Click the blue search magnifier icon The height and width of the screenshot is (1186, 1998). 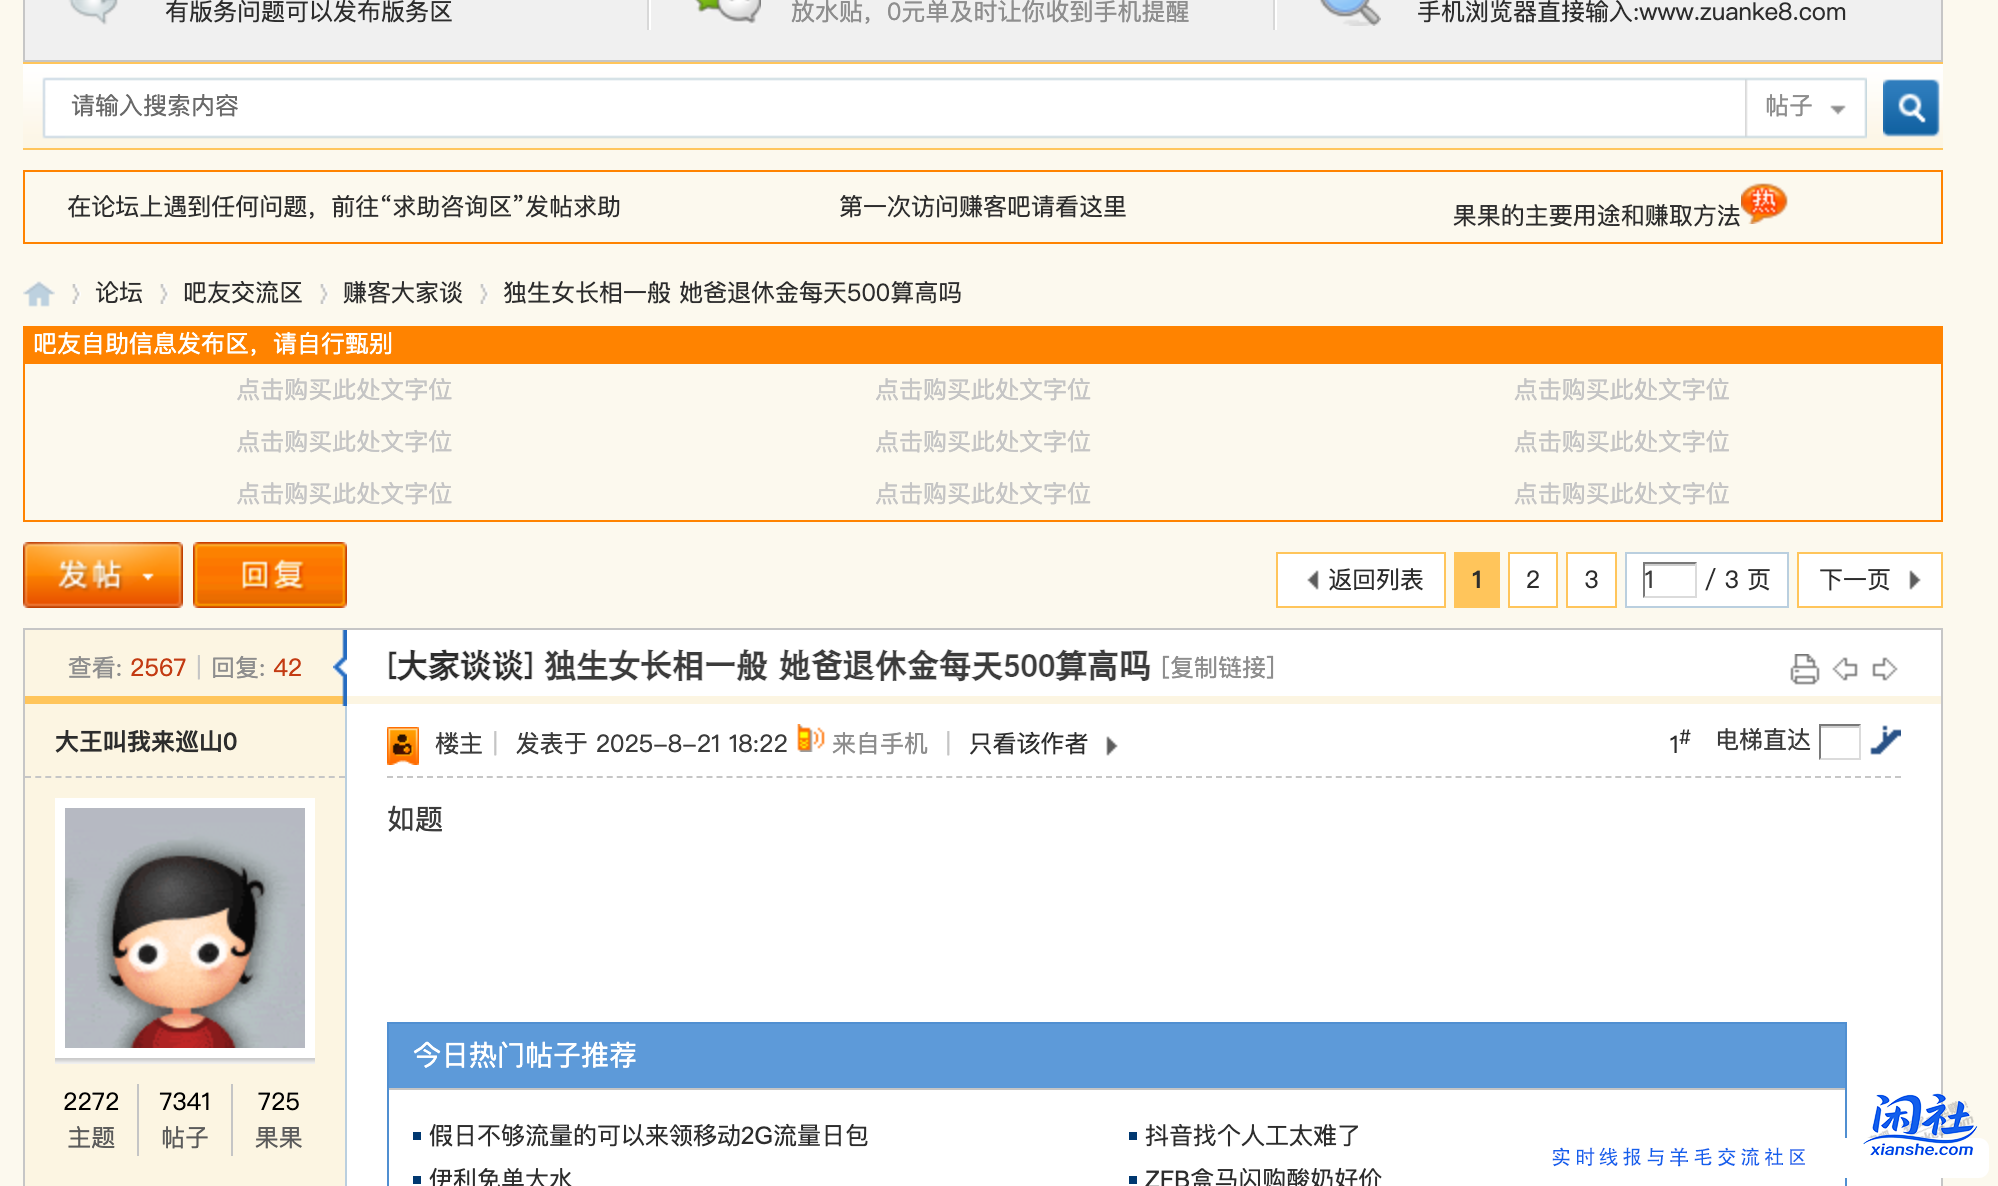(x=1911, y=107)
